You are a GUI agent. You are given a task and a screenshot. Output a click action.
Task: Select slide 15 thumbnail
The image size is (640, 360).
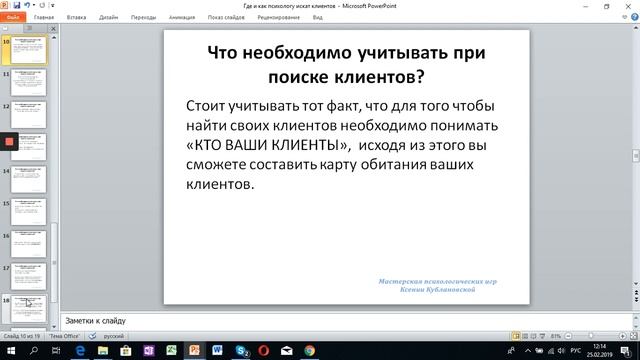click(x=29, y=211)
